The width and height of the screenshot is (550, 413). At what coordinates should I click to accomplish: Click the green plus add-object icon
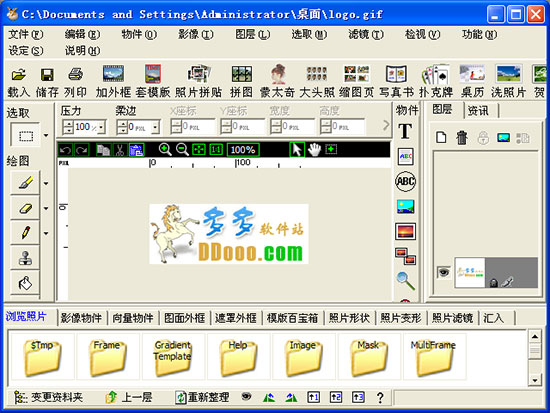click(x=331, y=149)
